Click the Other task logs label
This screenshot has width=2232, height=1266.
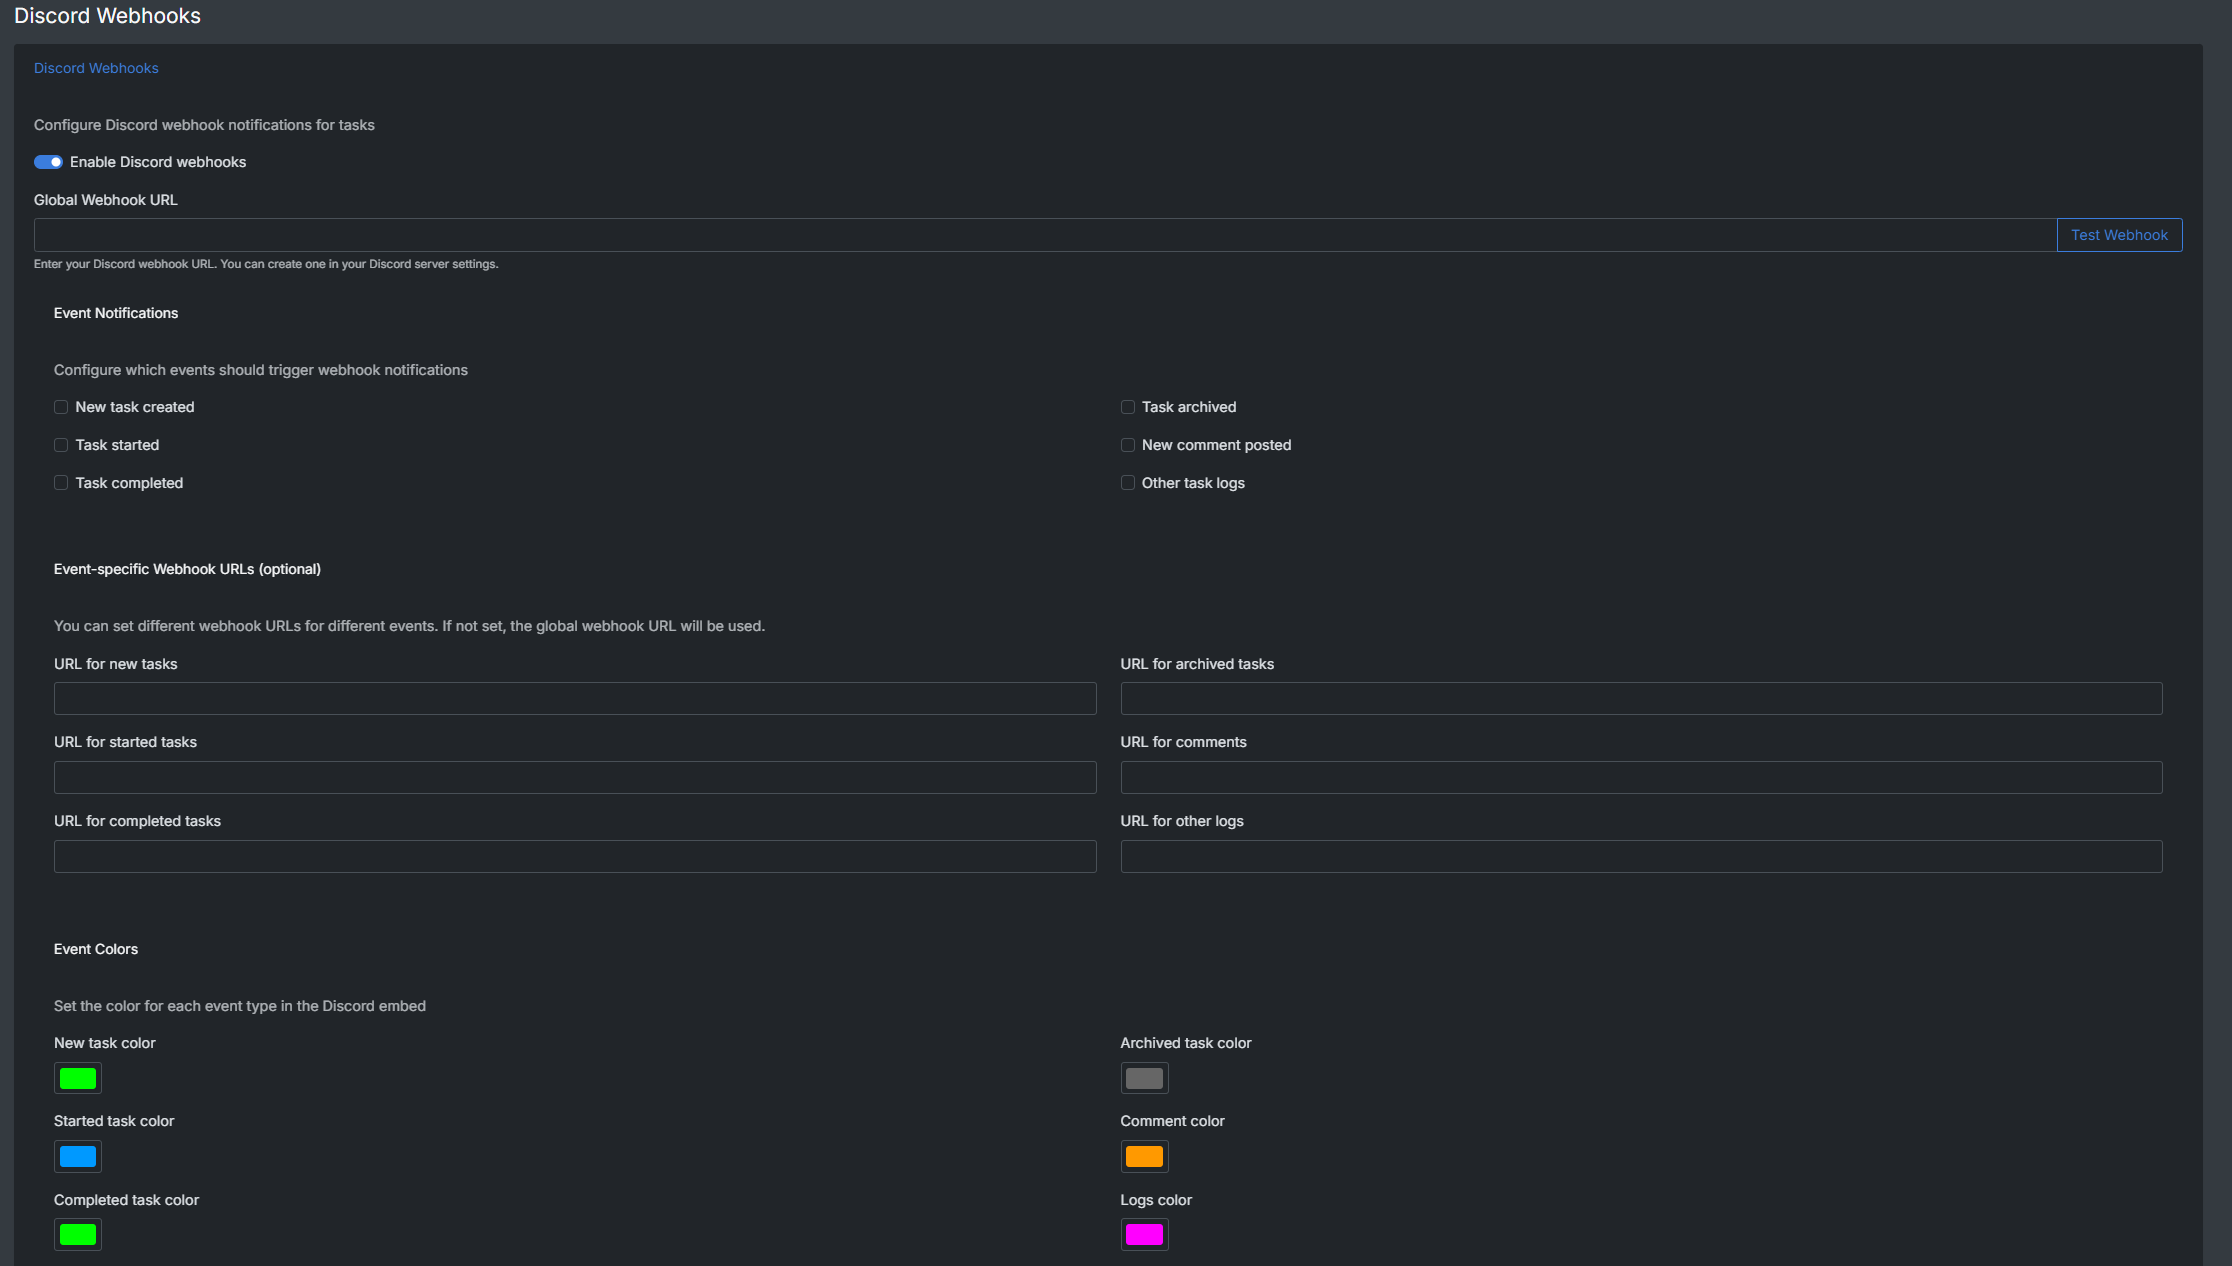[1193, 483]
